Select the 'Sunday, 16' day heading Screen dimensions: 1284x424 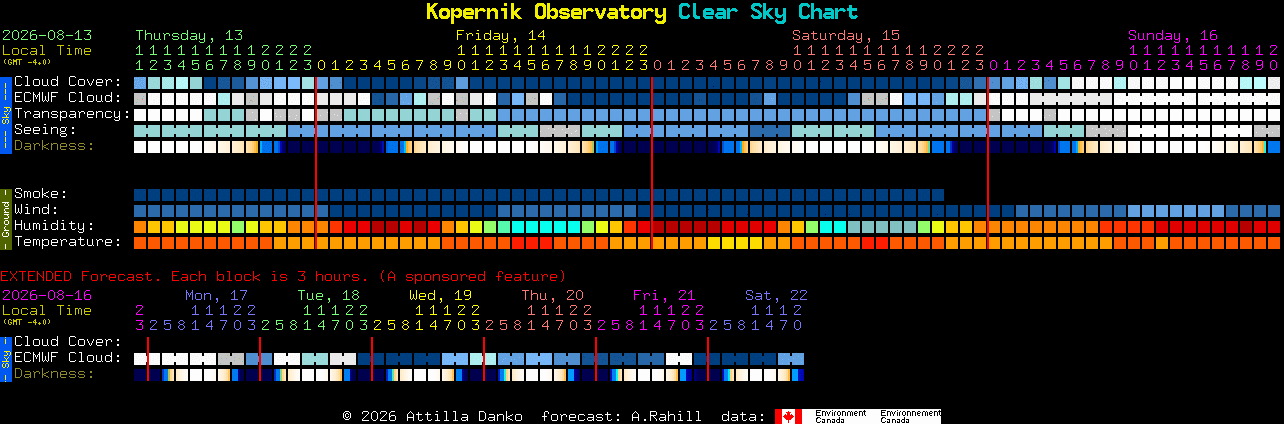pyautogui.click(x=1173, y=35)
